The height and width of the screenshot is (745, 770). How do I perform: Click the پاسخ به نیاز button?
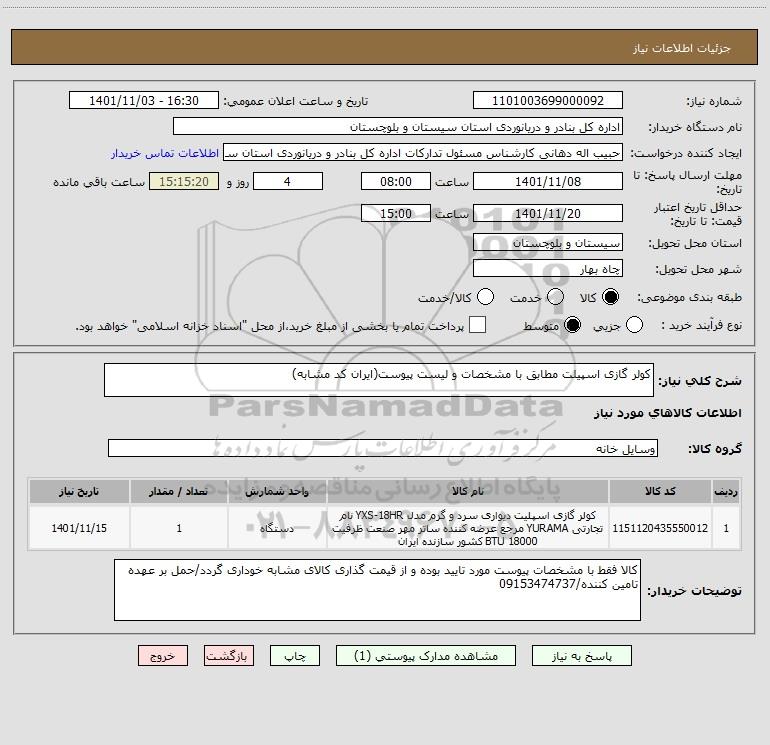click(x=582, y=656)
